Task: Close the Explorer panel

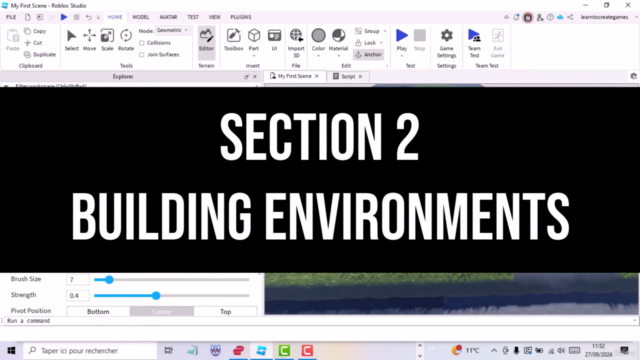Action: (255, 77)
